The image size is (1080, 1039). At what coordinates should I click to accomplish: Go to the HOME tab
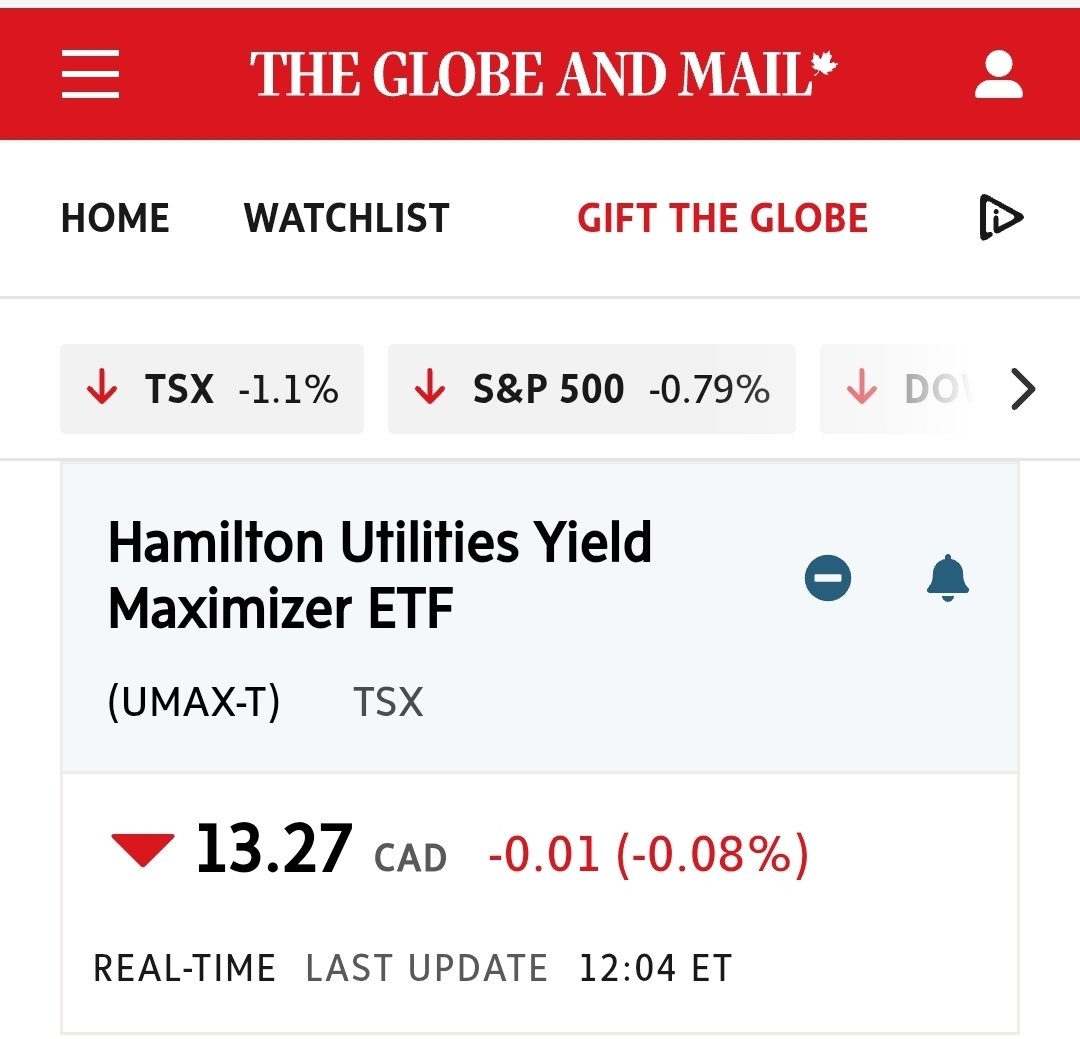pyautogui.click(x=115, y=218)
